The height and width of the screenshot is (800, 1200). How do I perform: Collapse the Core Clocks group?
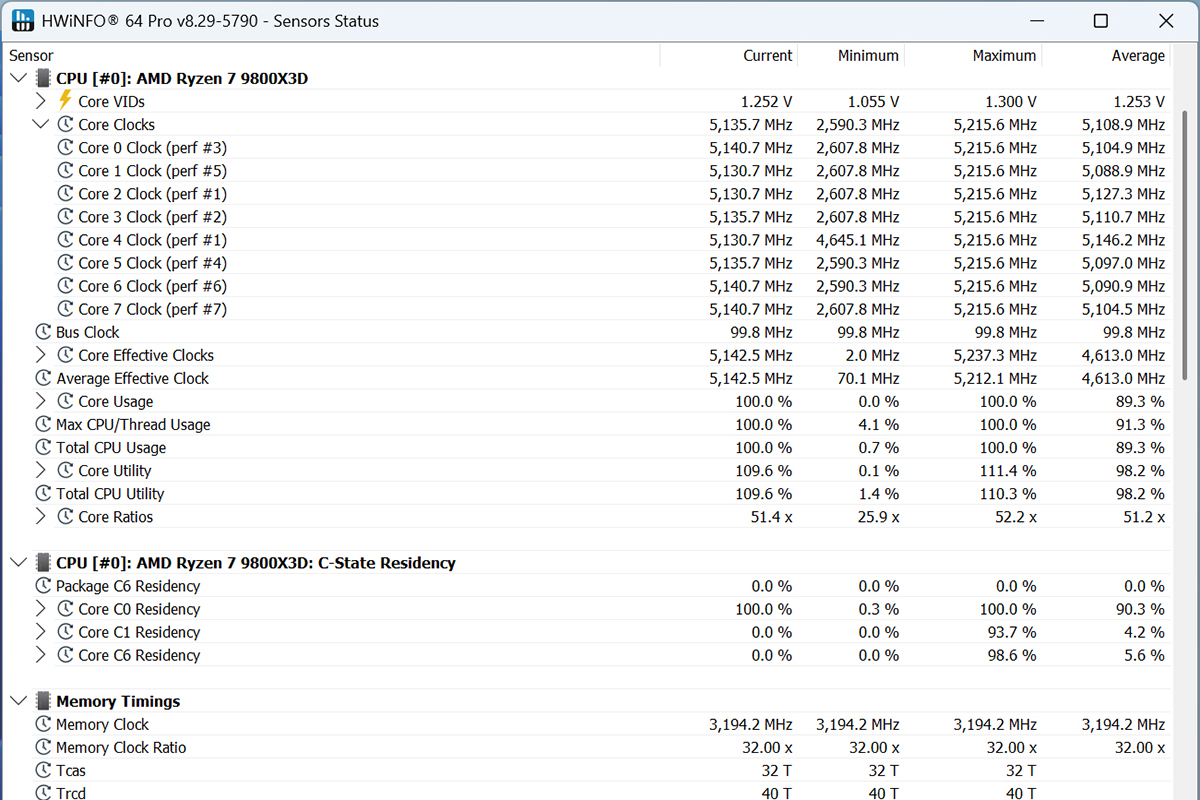[x=40, y=124]
